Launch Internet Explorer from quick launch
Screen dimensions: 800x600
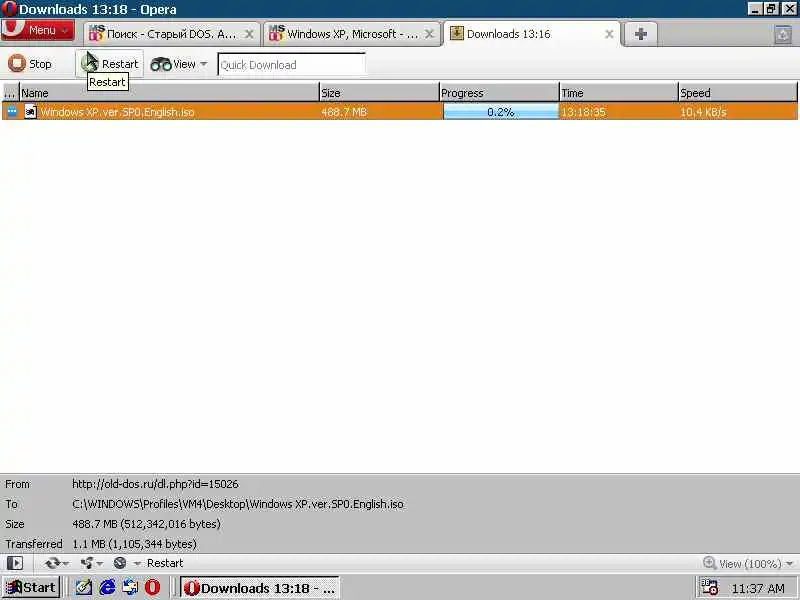(x=107, y=587)
